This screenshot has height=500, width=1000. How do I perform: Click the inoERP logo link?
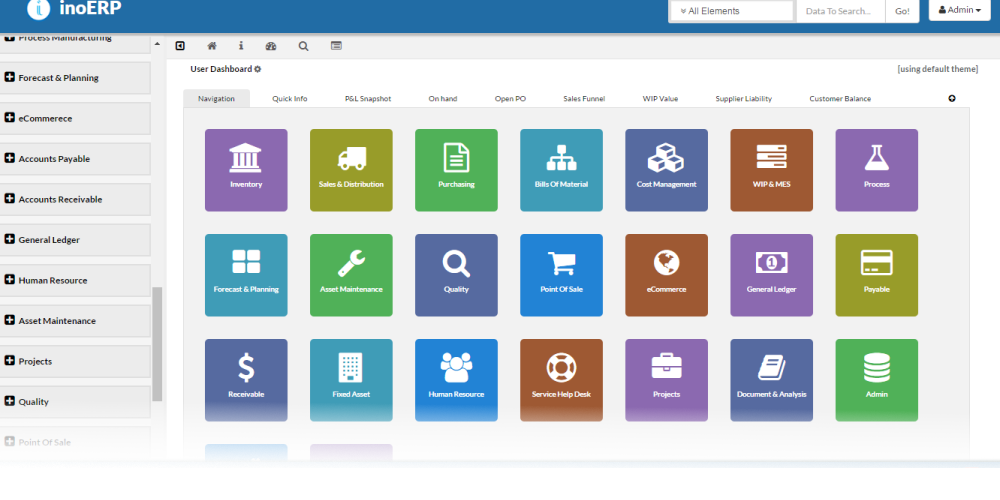click(x=74, y=8)
